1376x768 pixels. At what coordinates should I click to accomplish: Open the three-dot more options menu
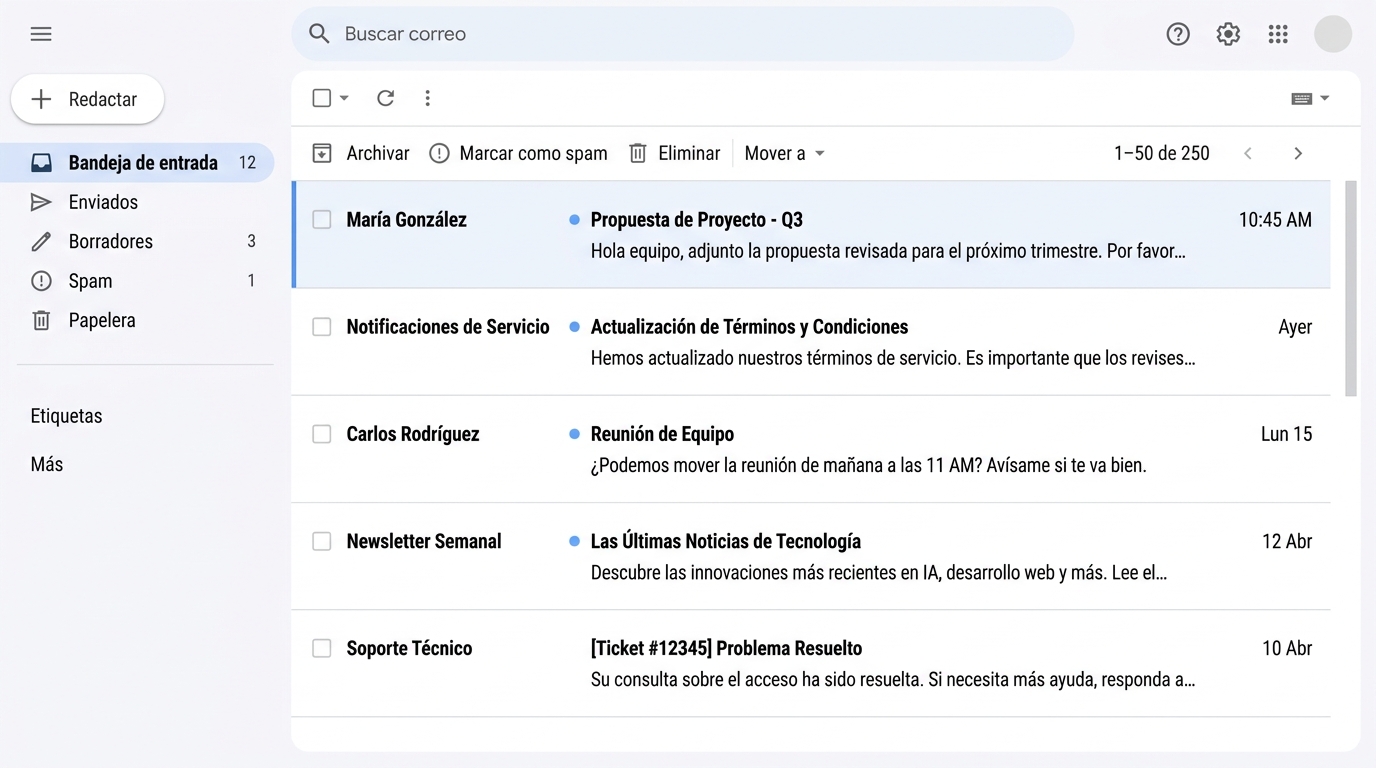tap(427, 98)
